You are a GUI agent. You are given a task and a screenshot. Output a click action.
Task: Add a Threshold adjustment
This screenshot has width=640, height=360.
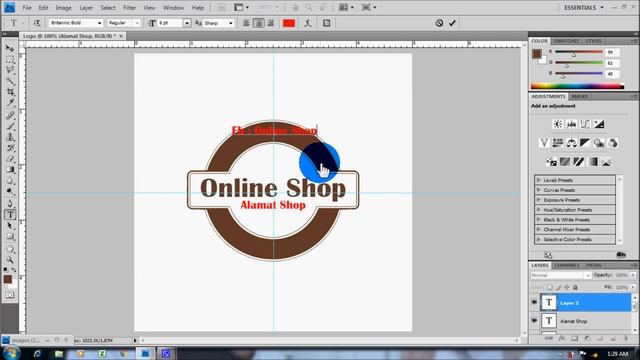tap(578, 162)
